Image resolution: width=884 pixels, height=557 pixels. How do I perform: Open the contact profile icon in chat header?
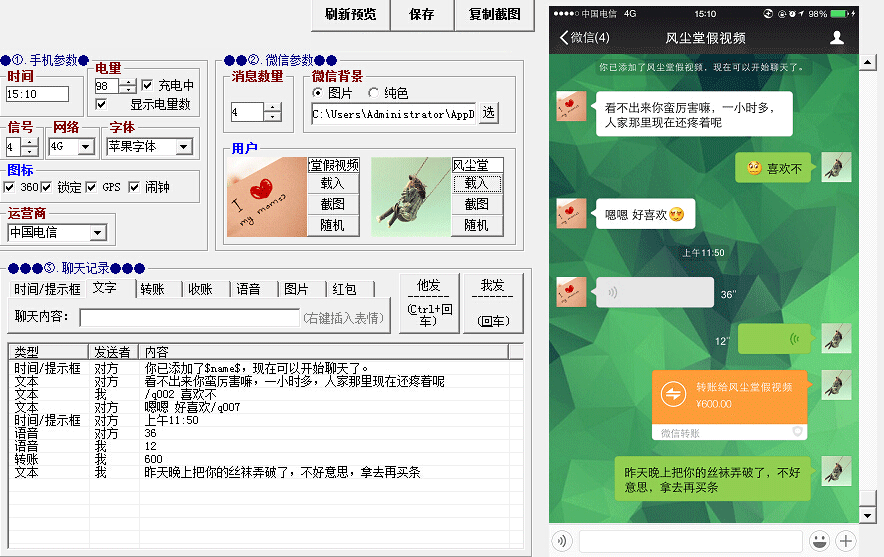click(837, 38)
